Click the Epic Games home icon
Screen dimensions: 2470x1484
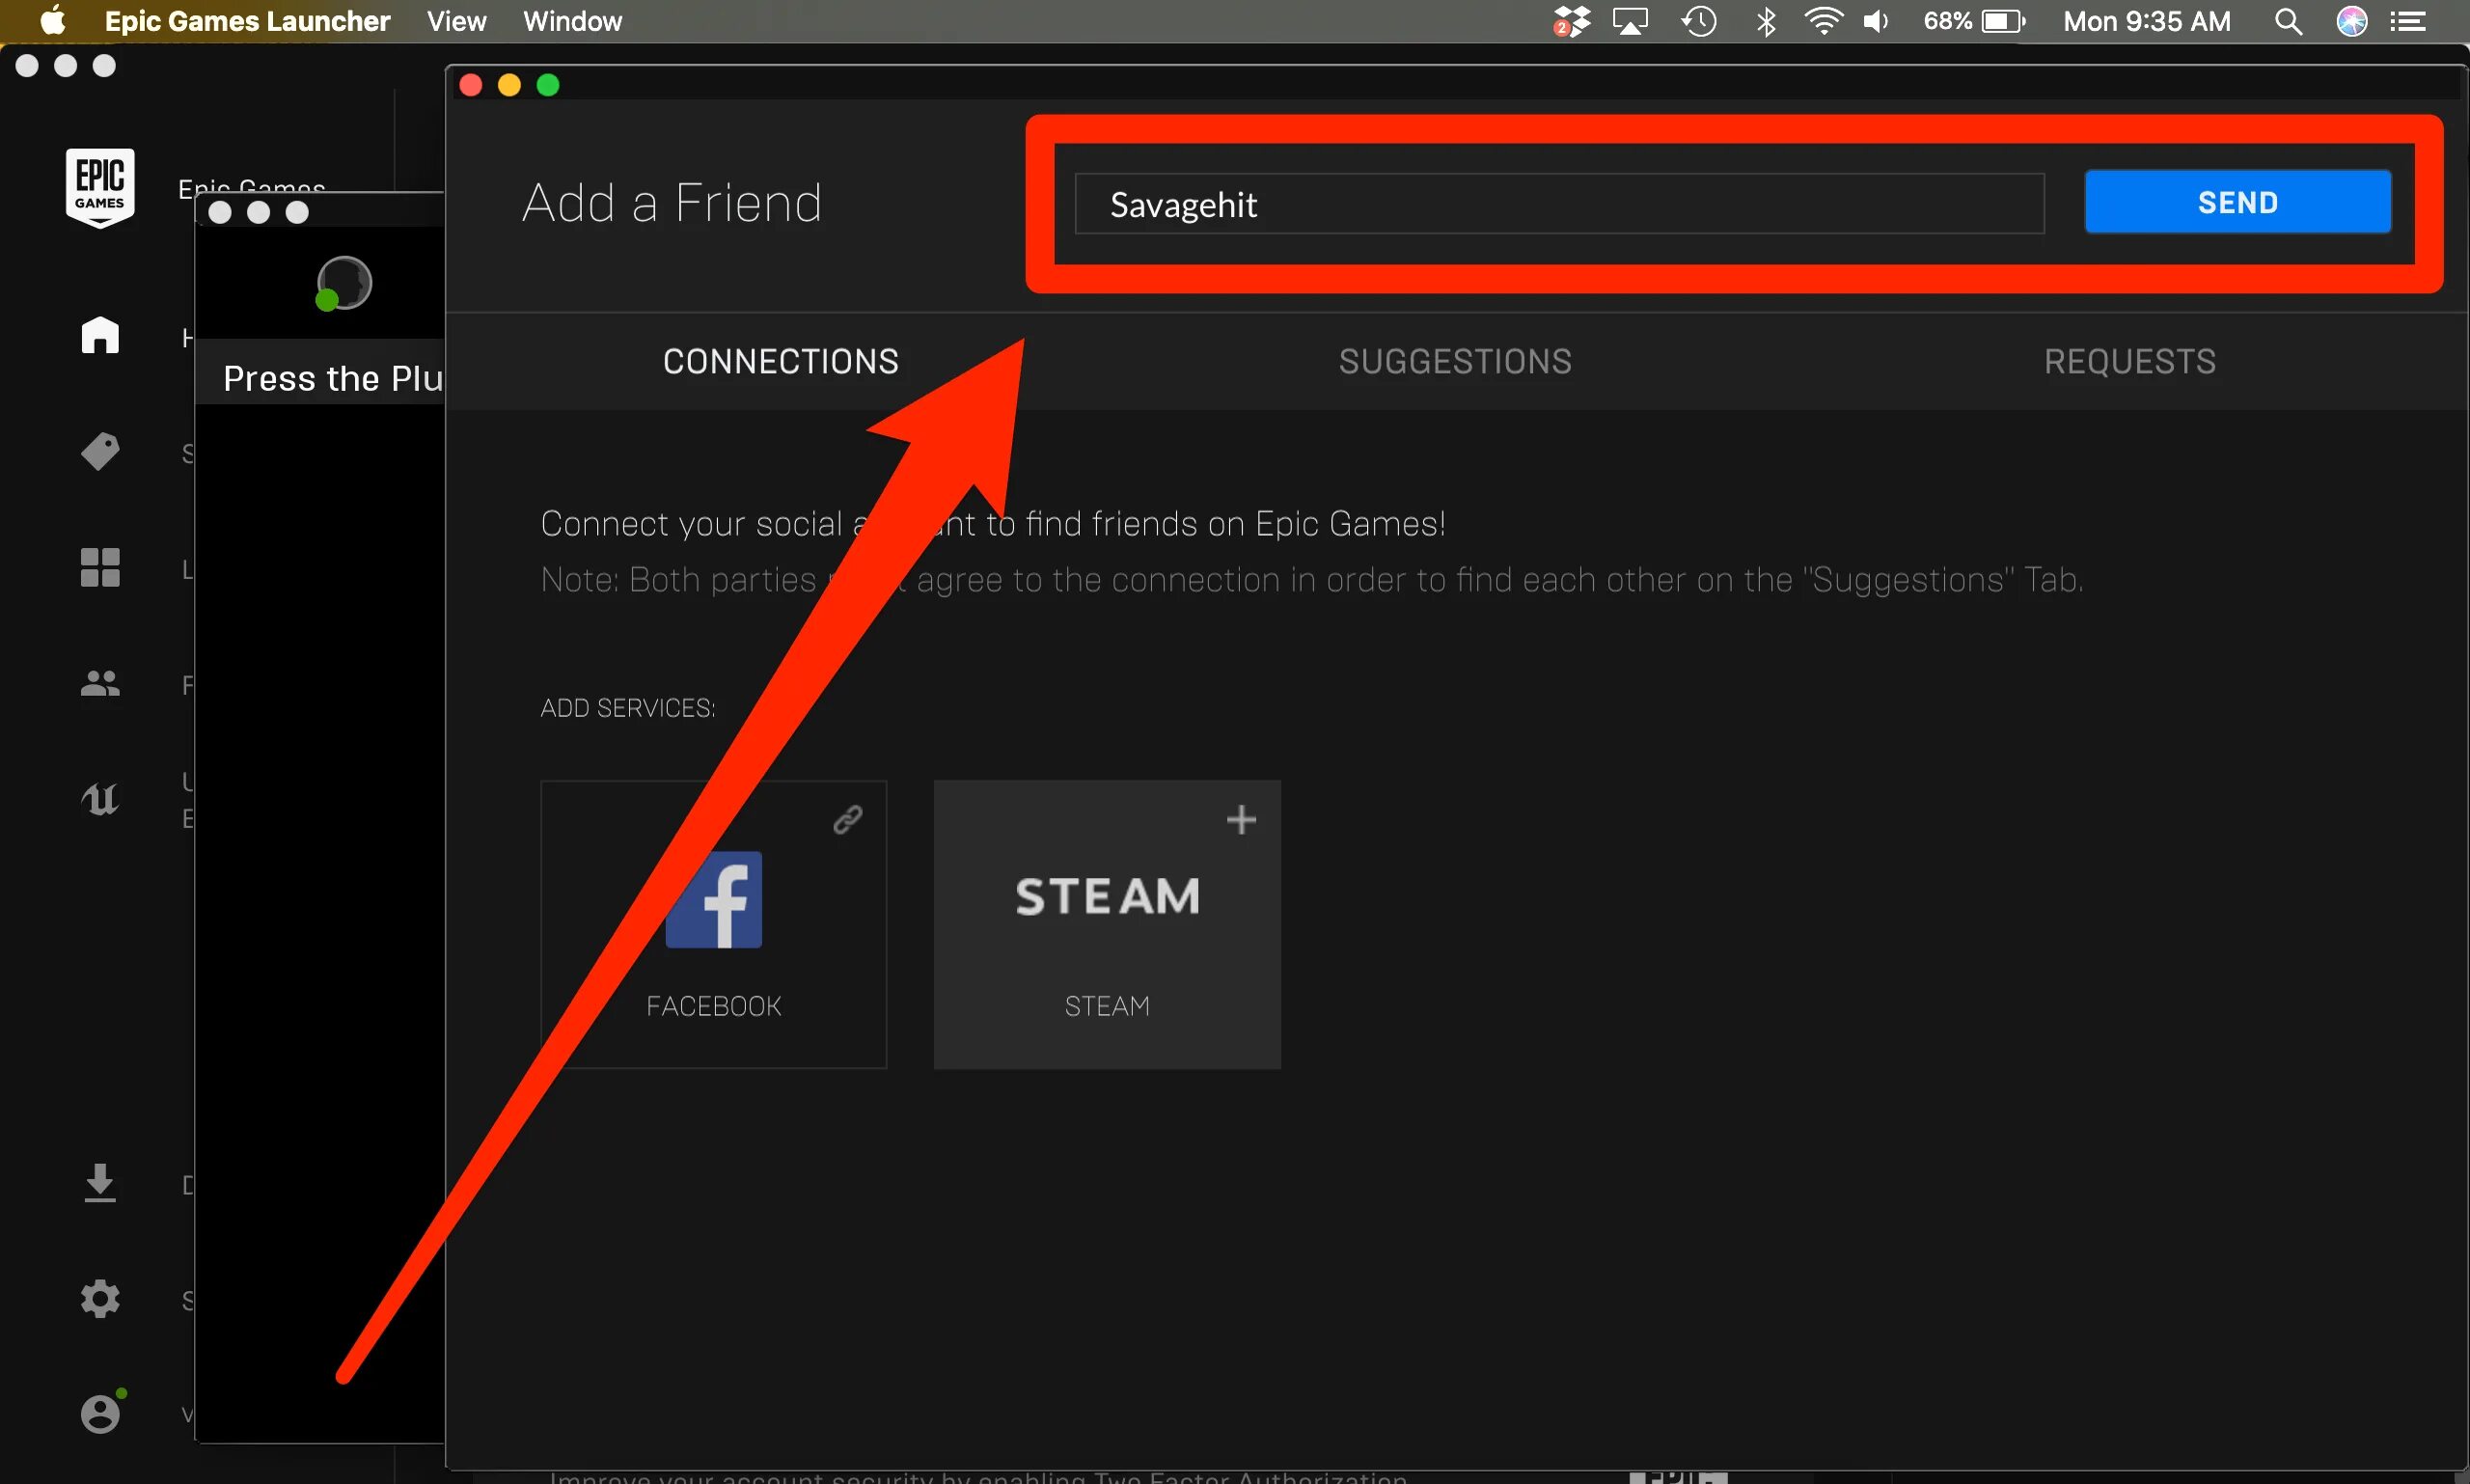tap(100, 334)
